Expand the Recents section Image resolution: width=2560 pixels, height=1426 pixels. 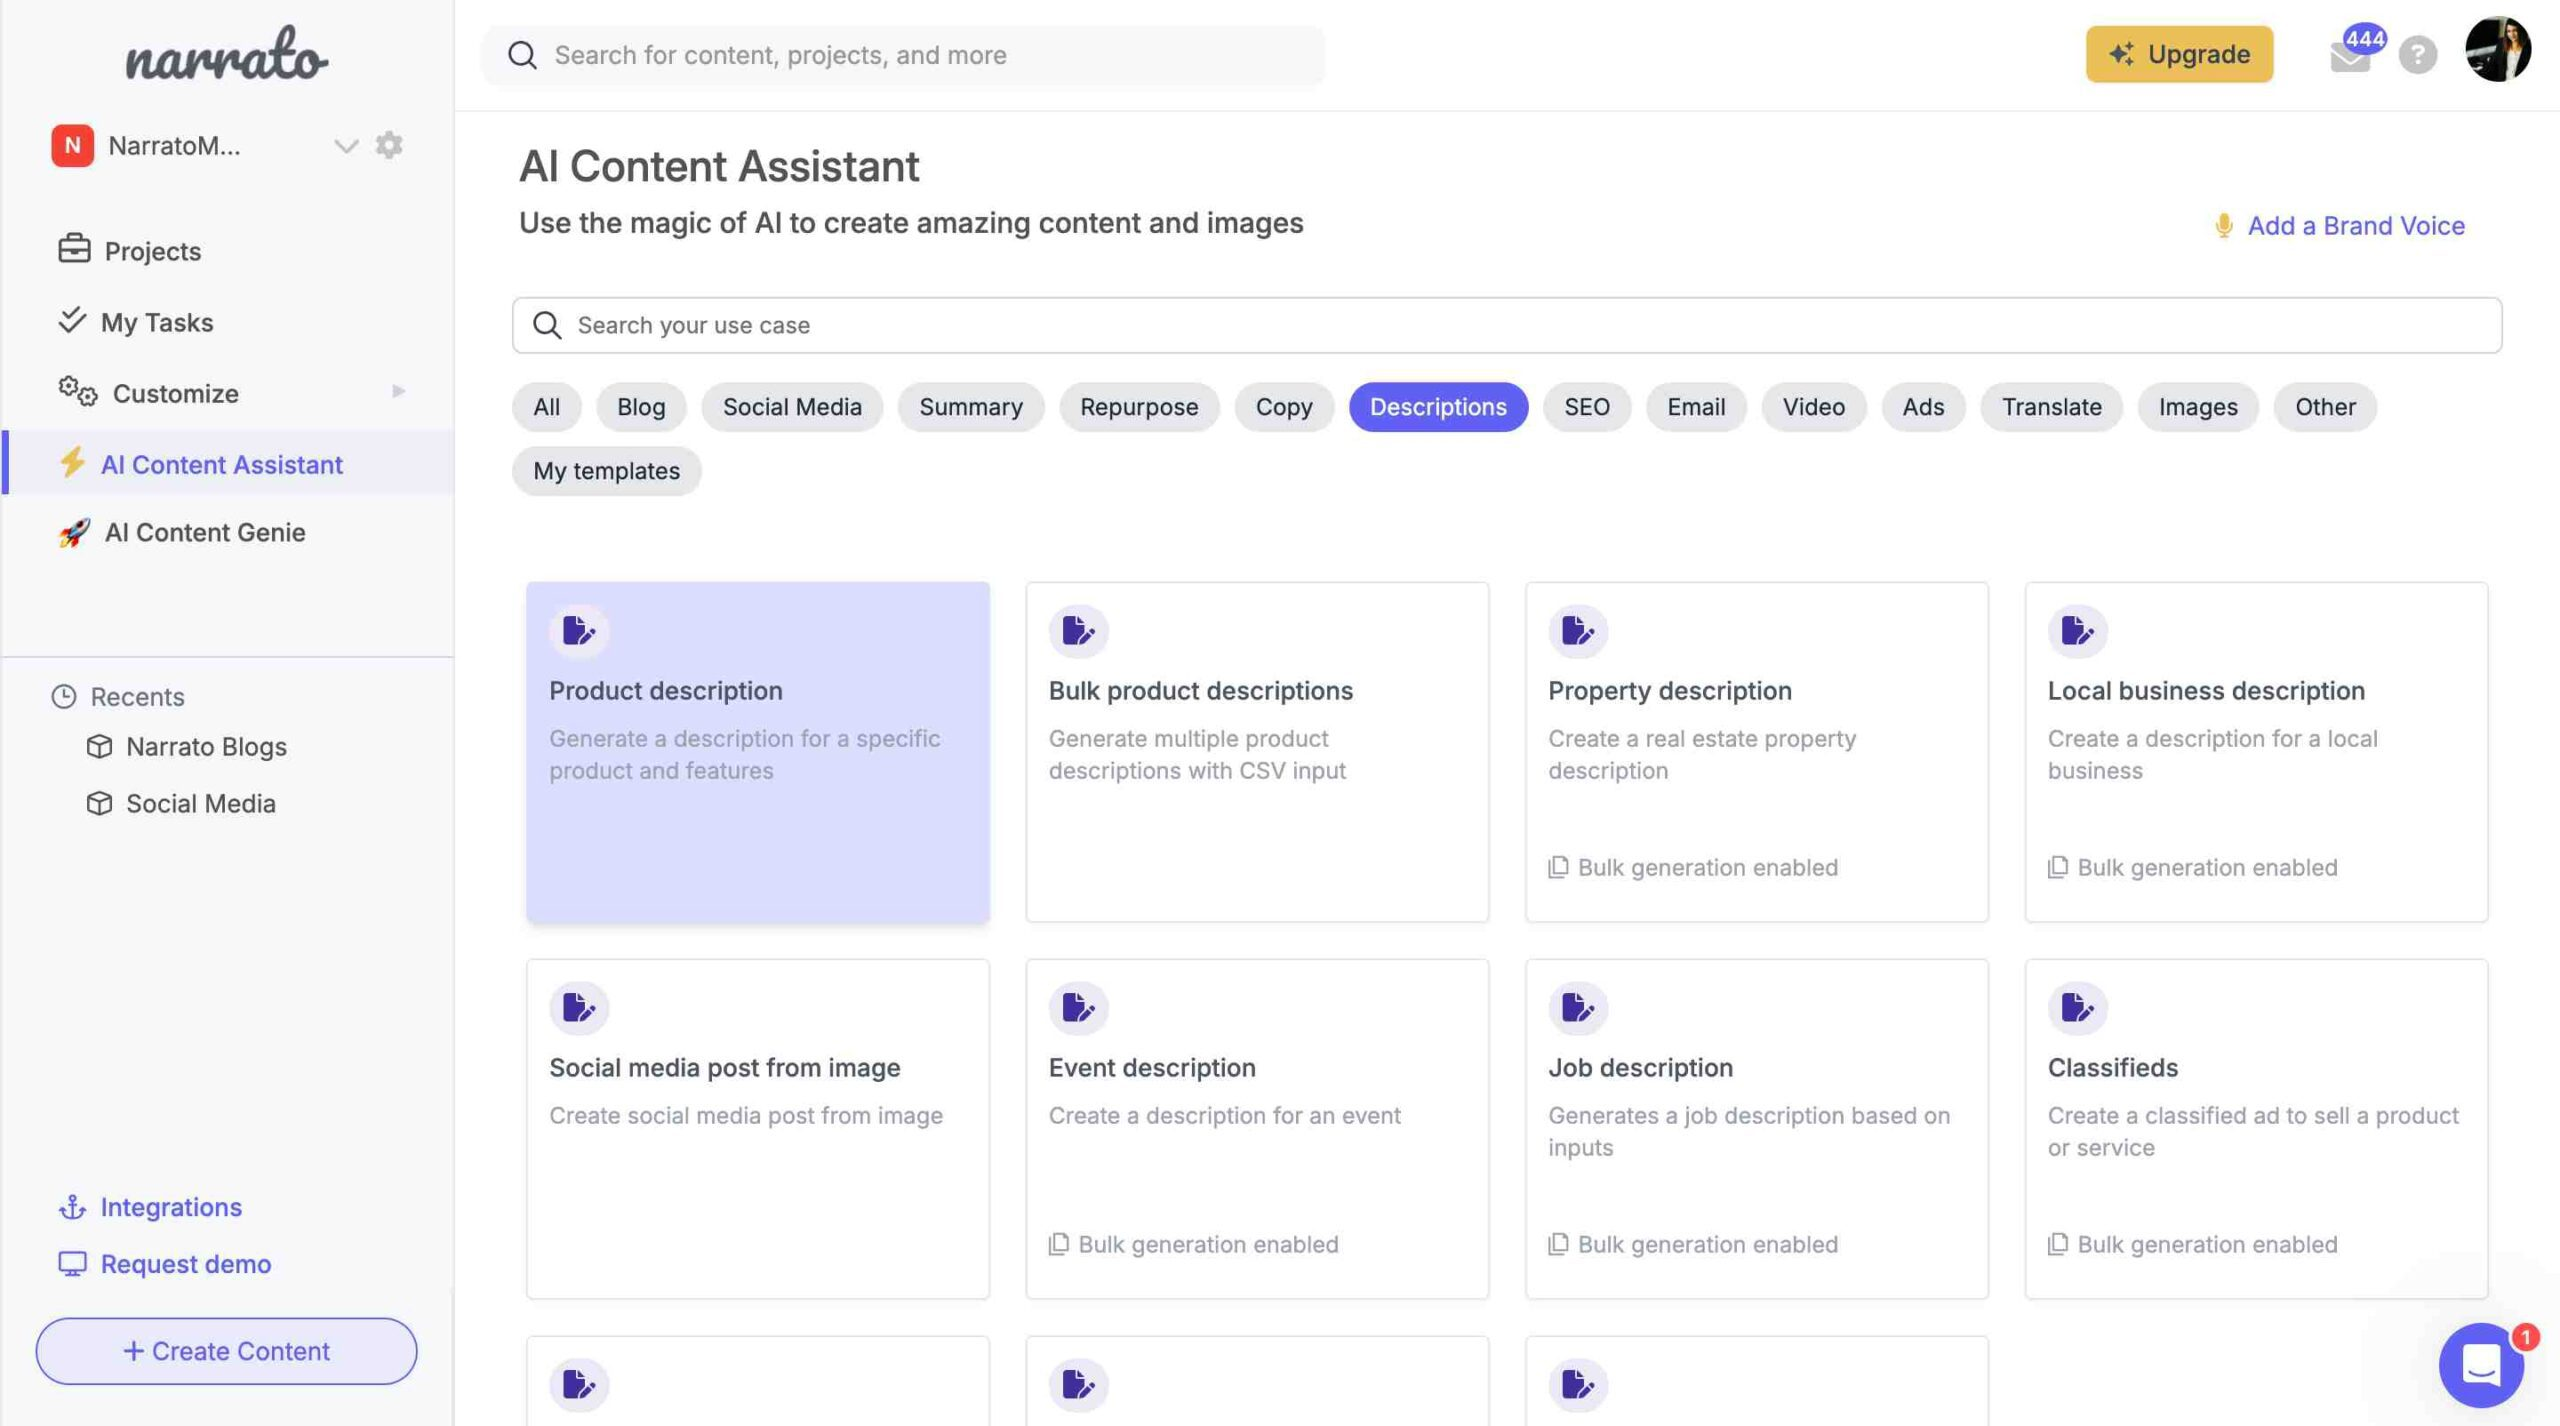point(137,694)
